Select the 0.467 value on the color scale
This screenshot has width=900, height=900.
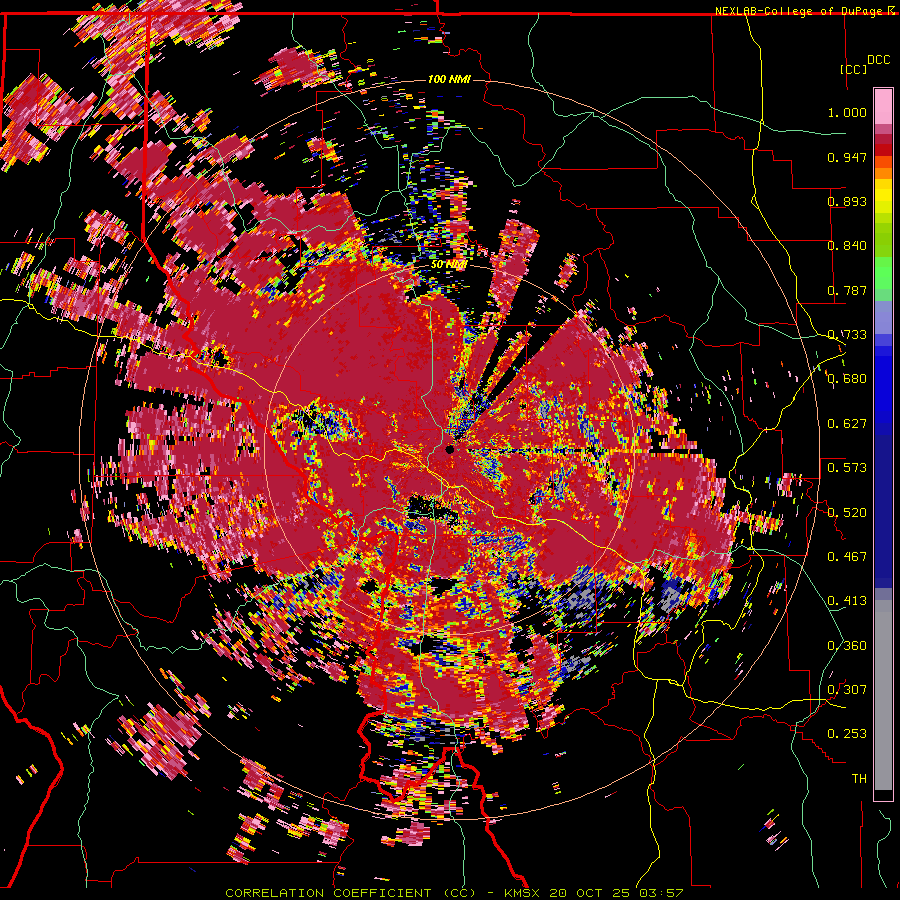(847, 557)
